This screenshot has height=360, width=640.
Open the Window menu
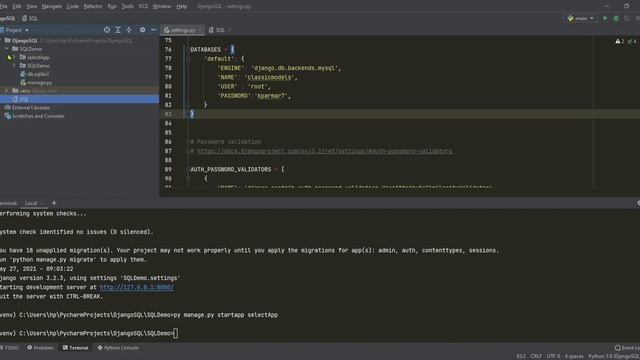click(x=162, y=6)
